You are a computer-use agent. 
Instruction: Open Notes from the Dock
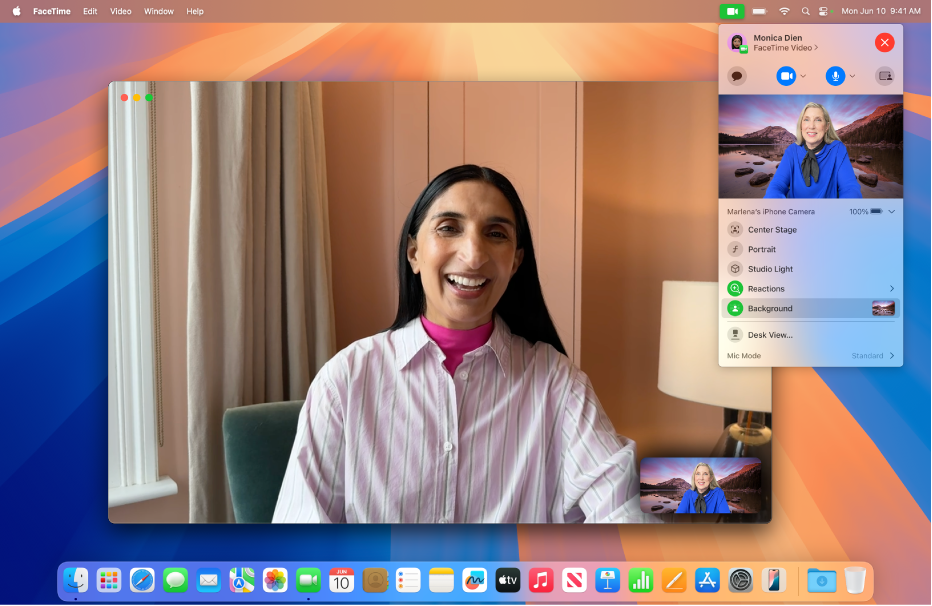coord(441,580)
